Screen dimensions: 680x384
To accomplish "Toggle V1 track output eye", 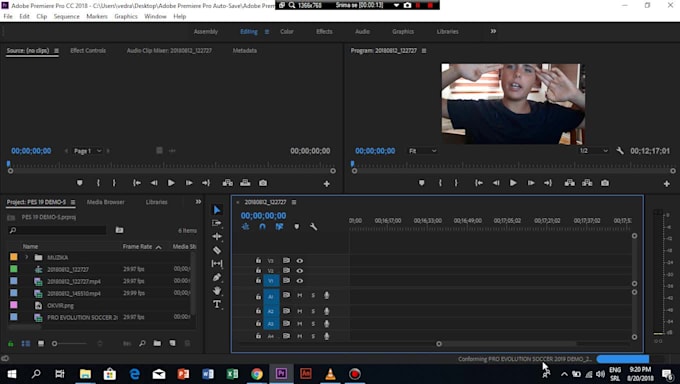I will click(300, 281).
